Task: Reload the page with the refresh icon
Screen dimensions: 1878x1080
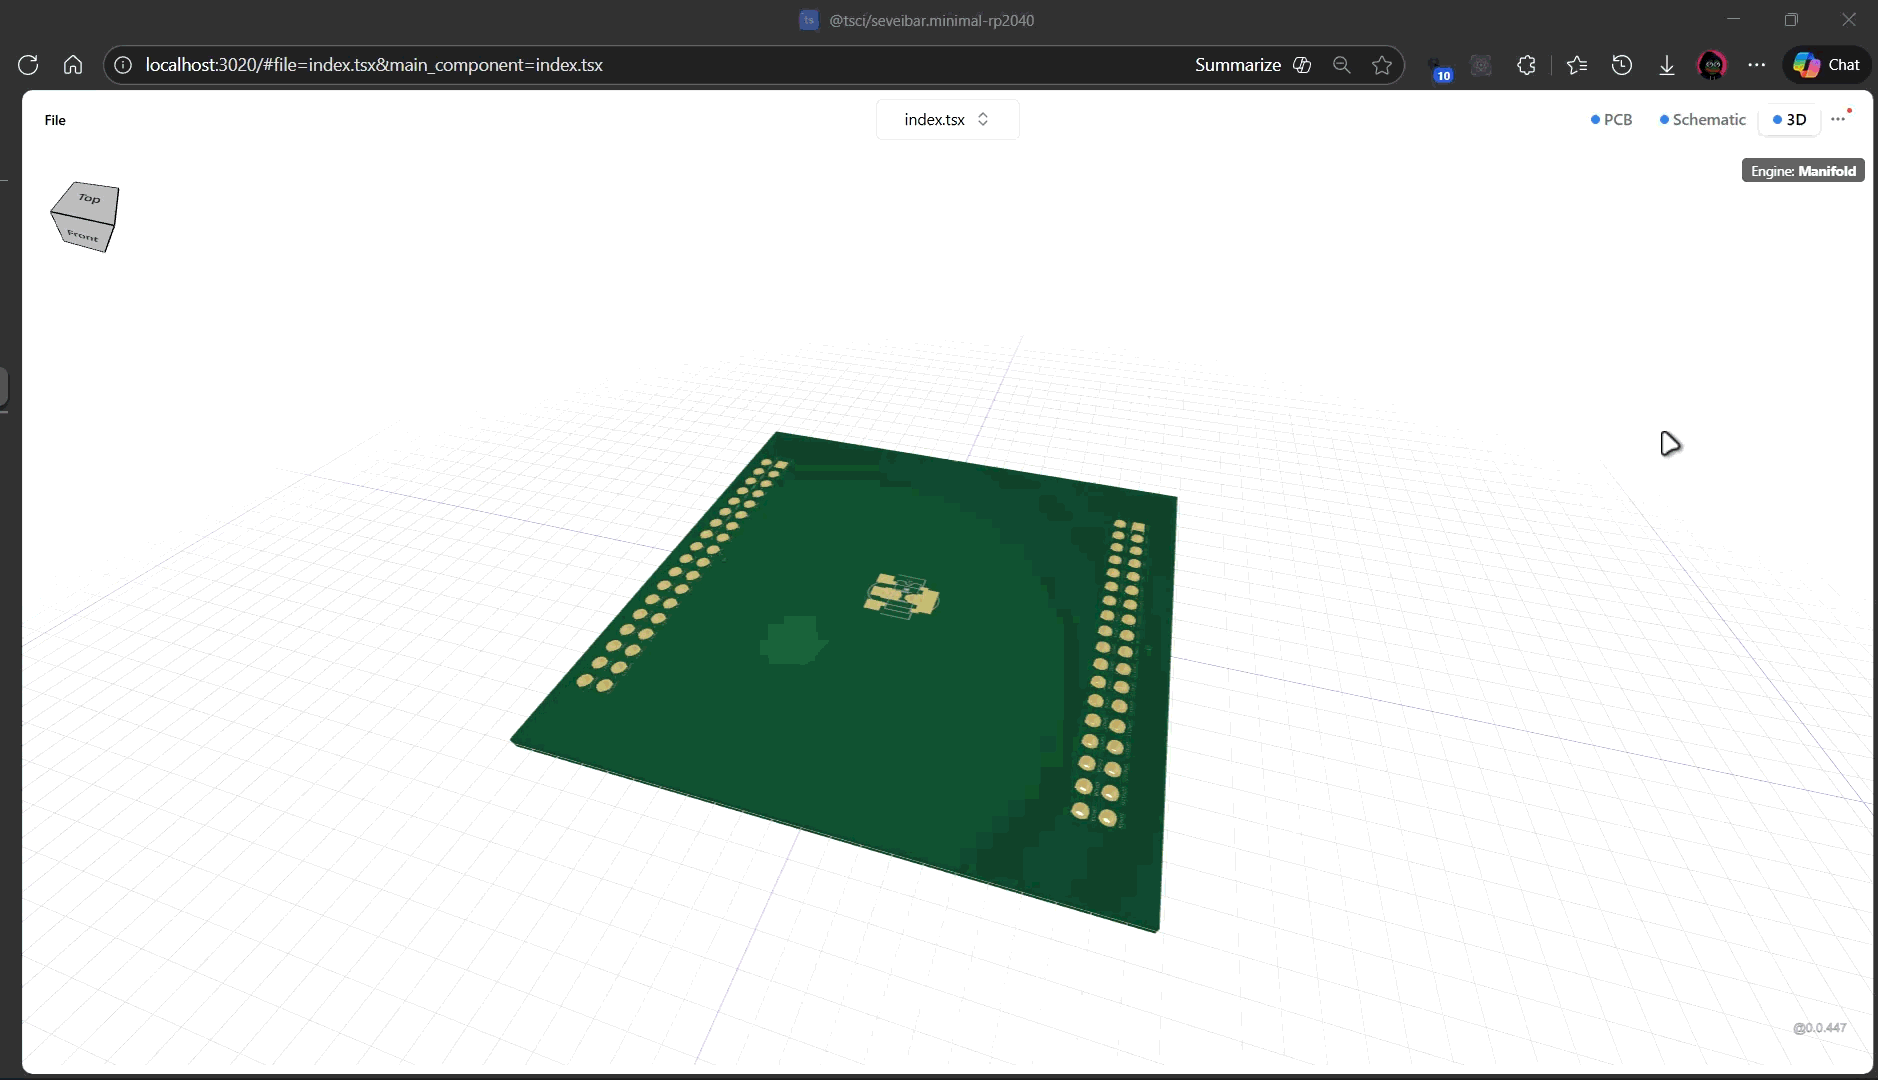Action: [x=28, y=65]
